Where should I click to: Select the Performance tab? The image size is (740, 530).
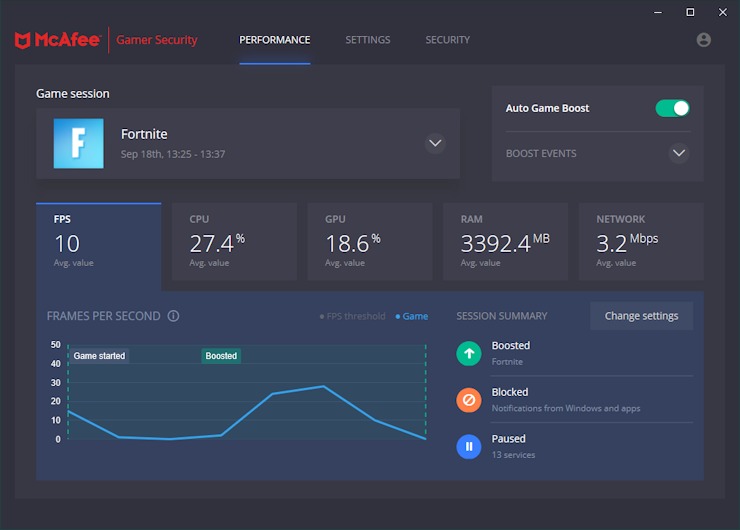tap(274, 40)
